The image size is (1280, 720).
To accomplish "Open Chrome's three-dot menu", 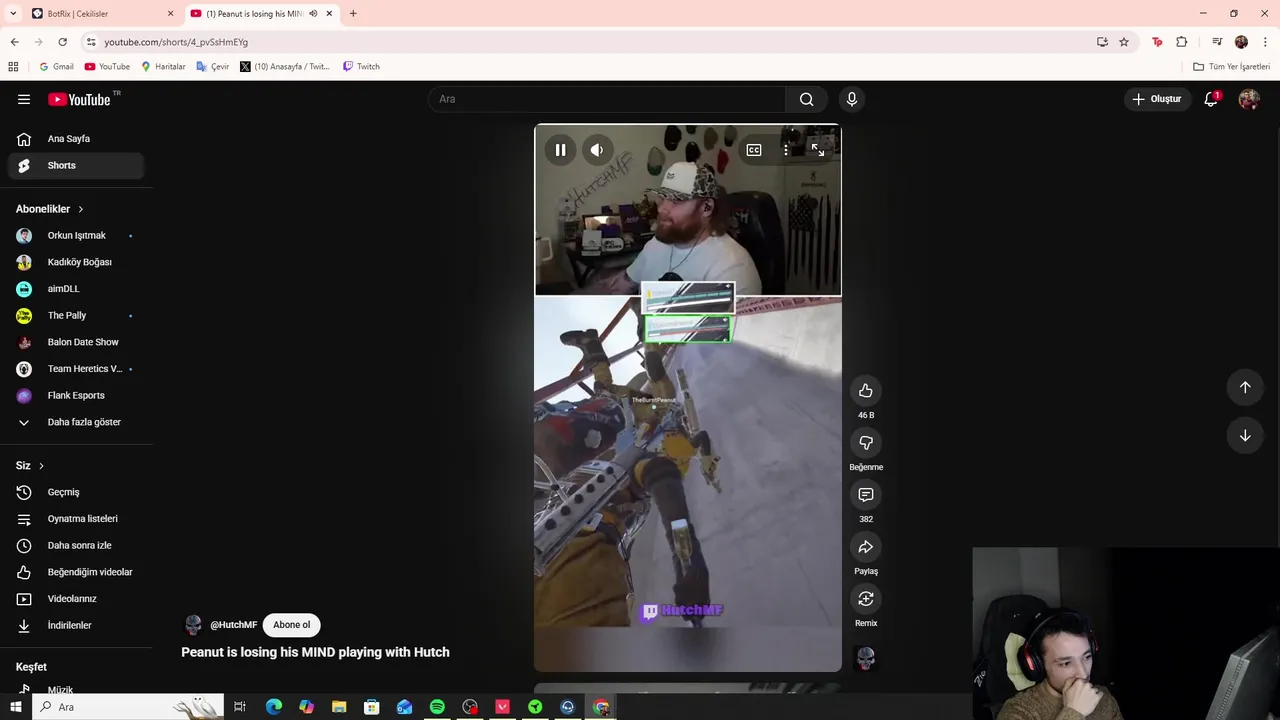I will 1265,42.
